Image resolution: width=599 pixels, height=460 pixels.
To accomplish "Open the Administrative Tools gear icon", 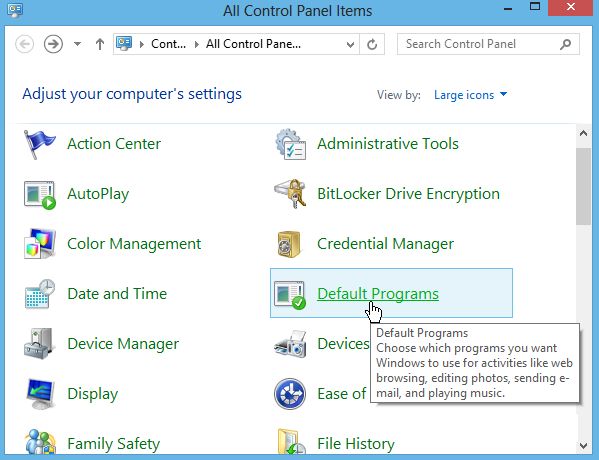I will (291, 144).
